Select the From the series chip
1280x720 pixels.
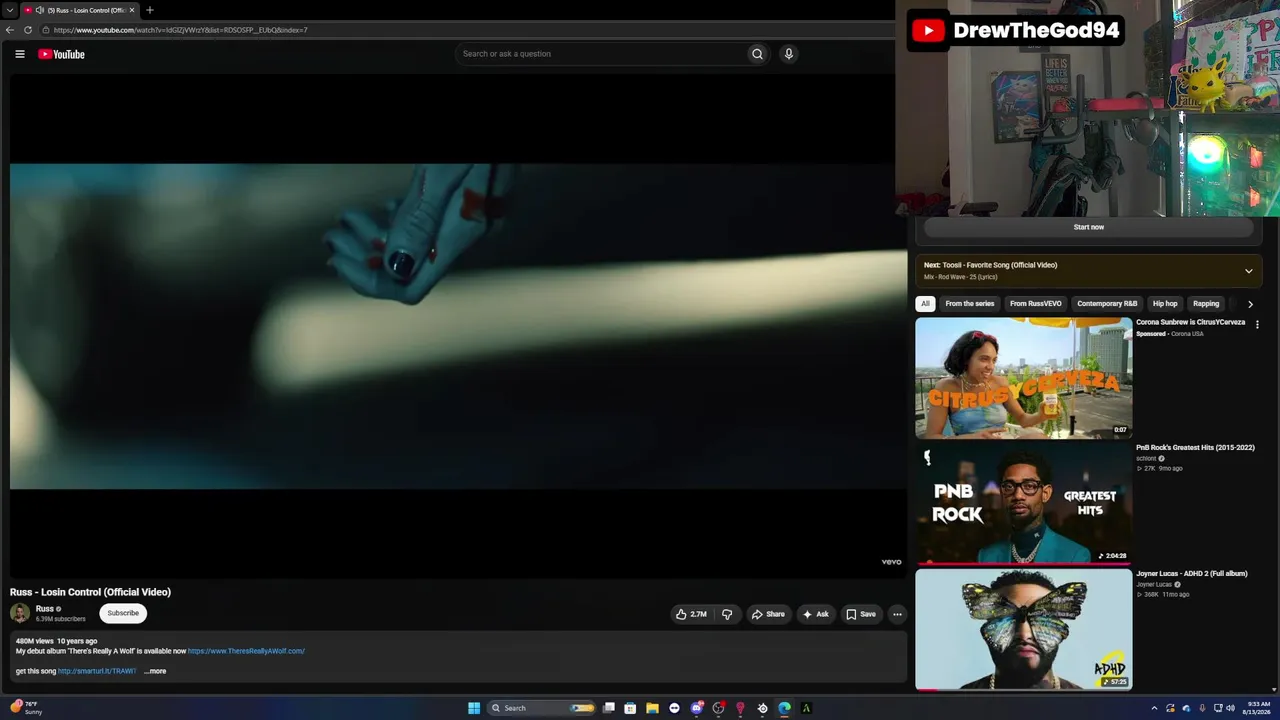click(970, 304)
